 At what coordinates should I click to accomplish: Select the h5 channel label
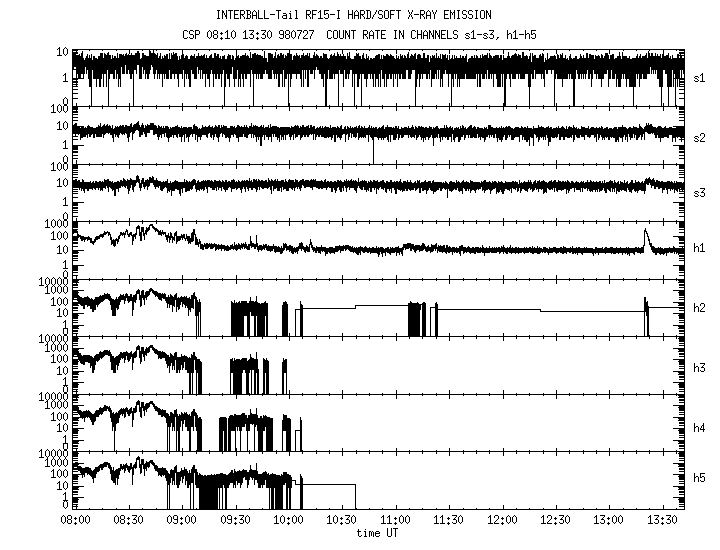tap(699, 478)
